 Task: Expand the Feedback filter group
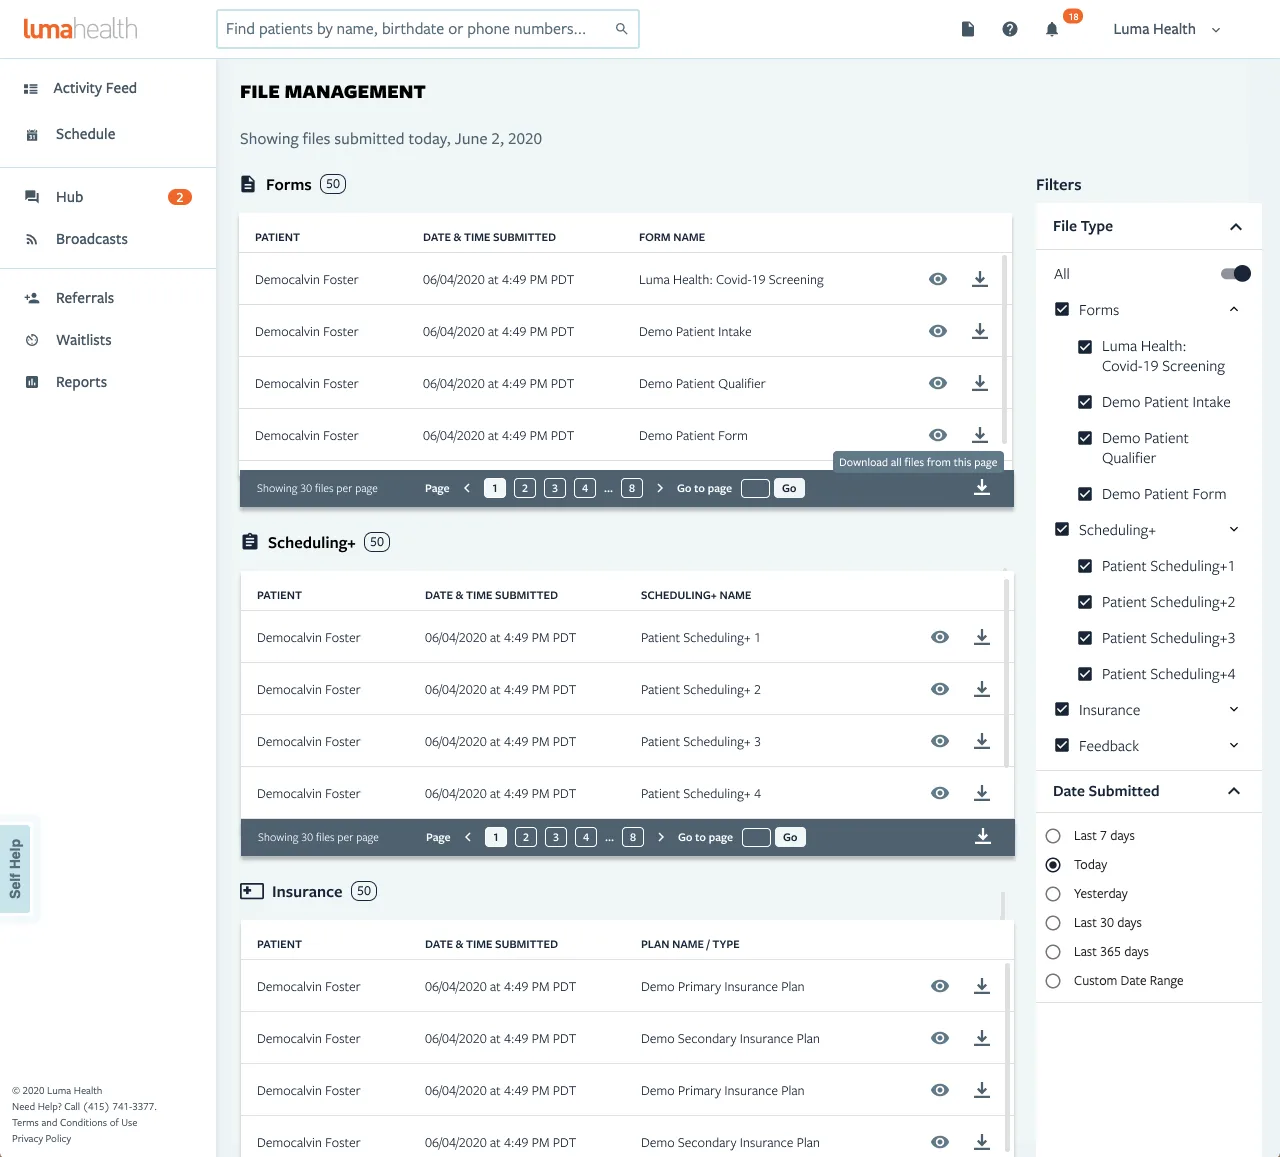coord(1234,745)
